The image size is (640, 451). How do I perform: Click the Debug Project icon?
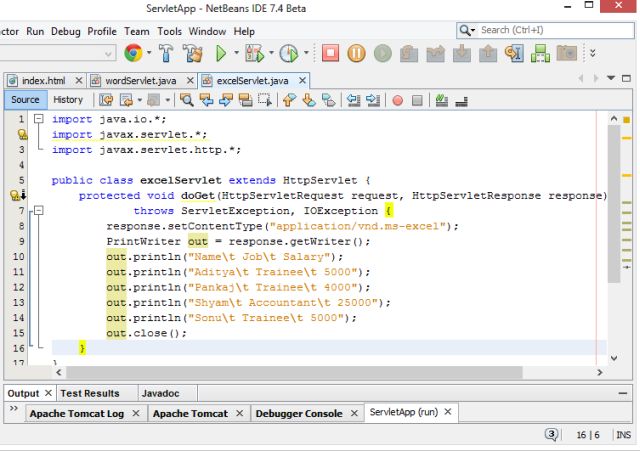click(254, 53)
